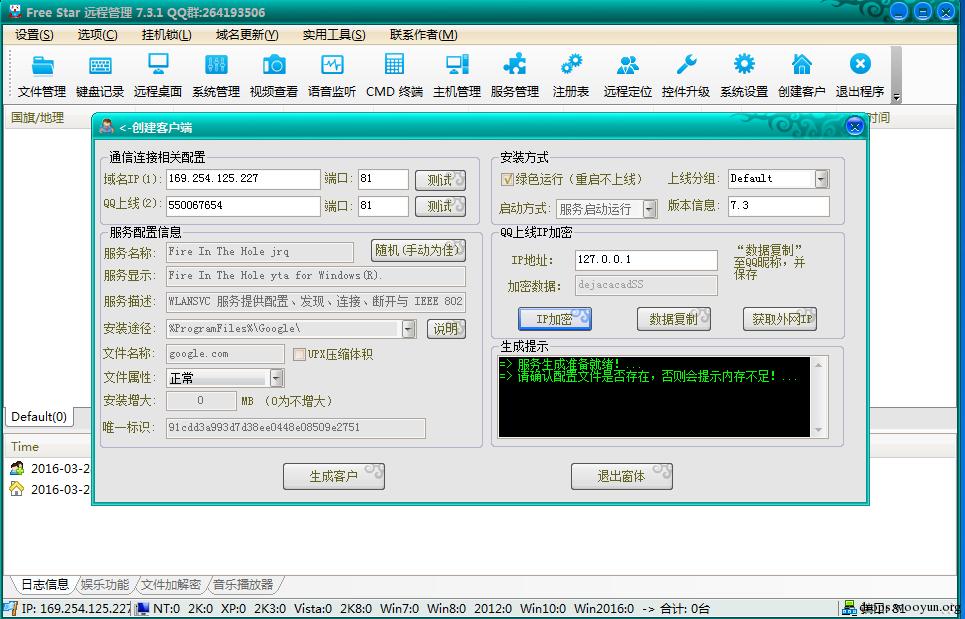Open the 文件管理 file manager icon
The height and width of the screenshot is (619, 965).
(42, 75)
